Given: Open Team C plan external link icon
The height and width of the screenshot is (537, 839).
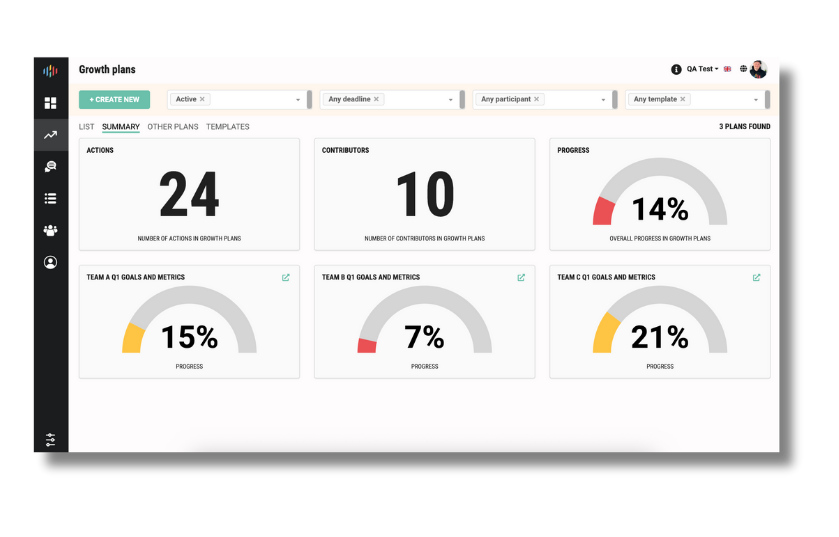Looking at the screenshot, I should point(757,278).
